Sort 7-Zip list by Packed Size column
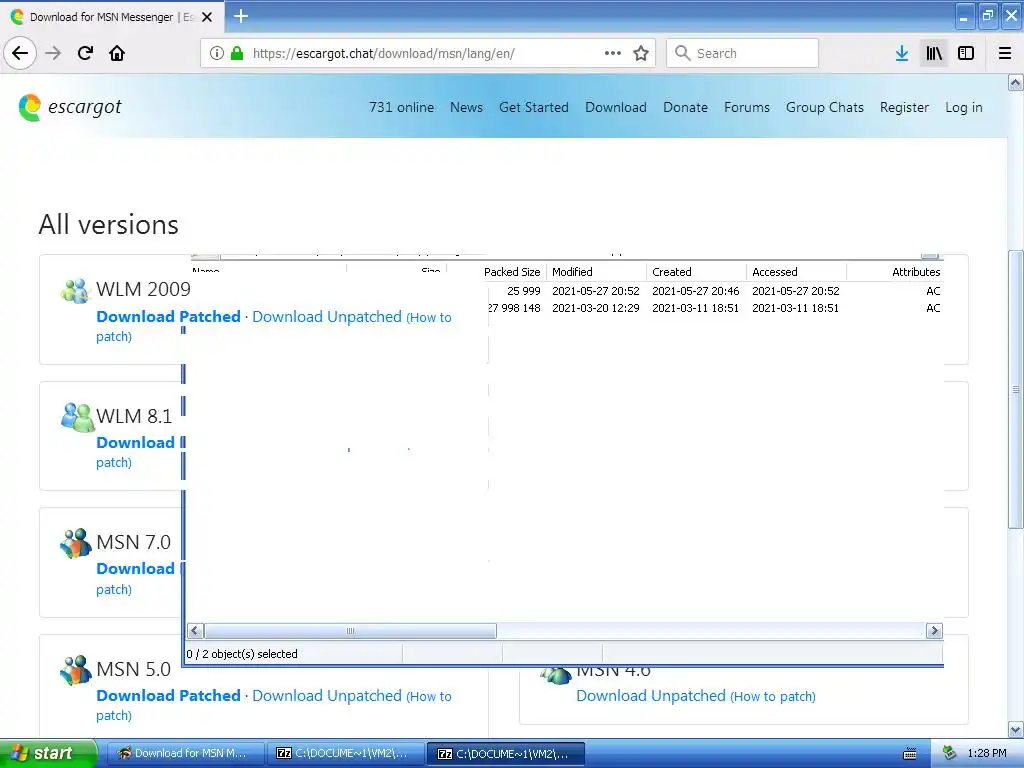Viewport: 1024px width, 768px height. pos(513,272)
